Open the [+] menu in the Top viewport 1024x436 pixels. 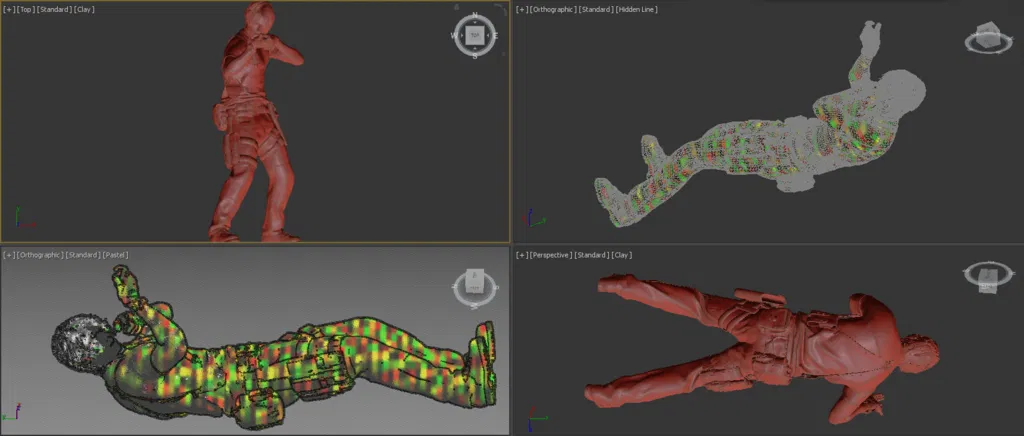[8, 10]
